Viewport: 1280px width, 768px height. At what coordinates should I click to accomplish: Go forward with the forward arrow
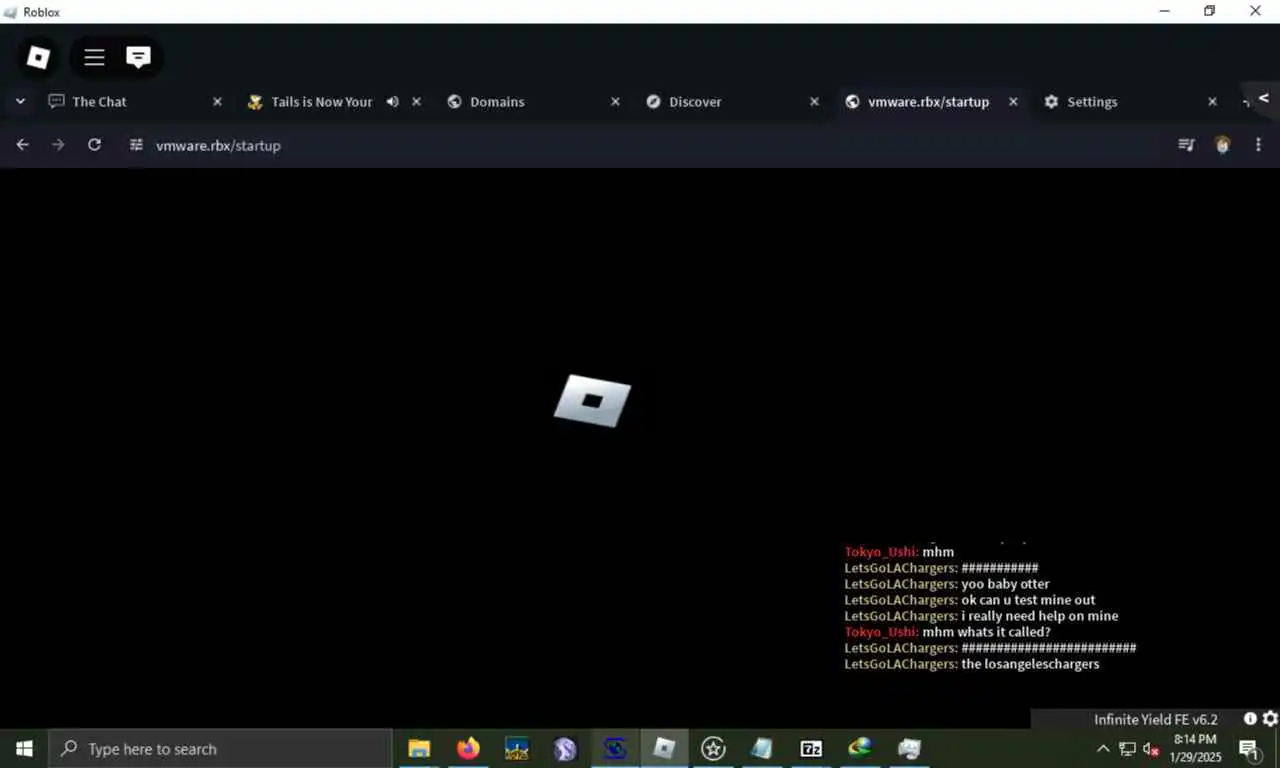pos(58,145)
